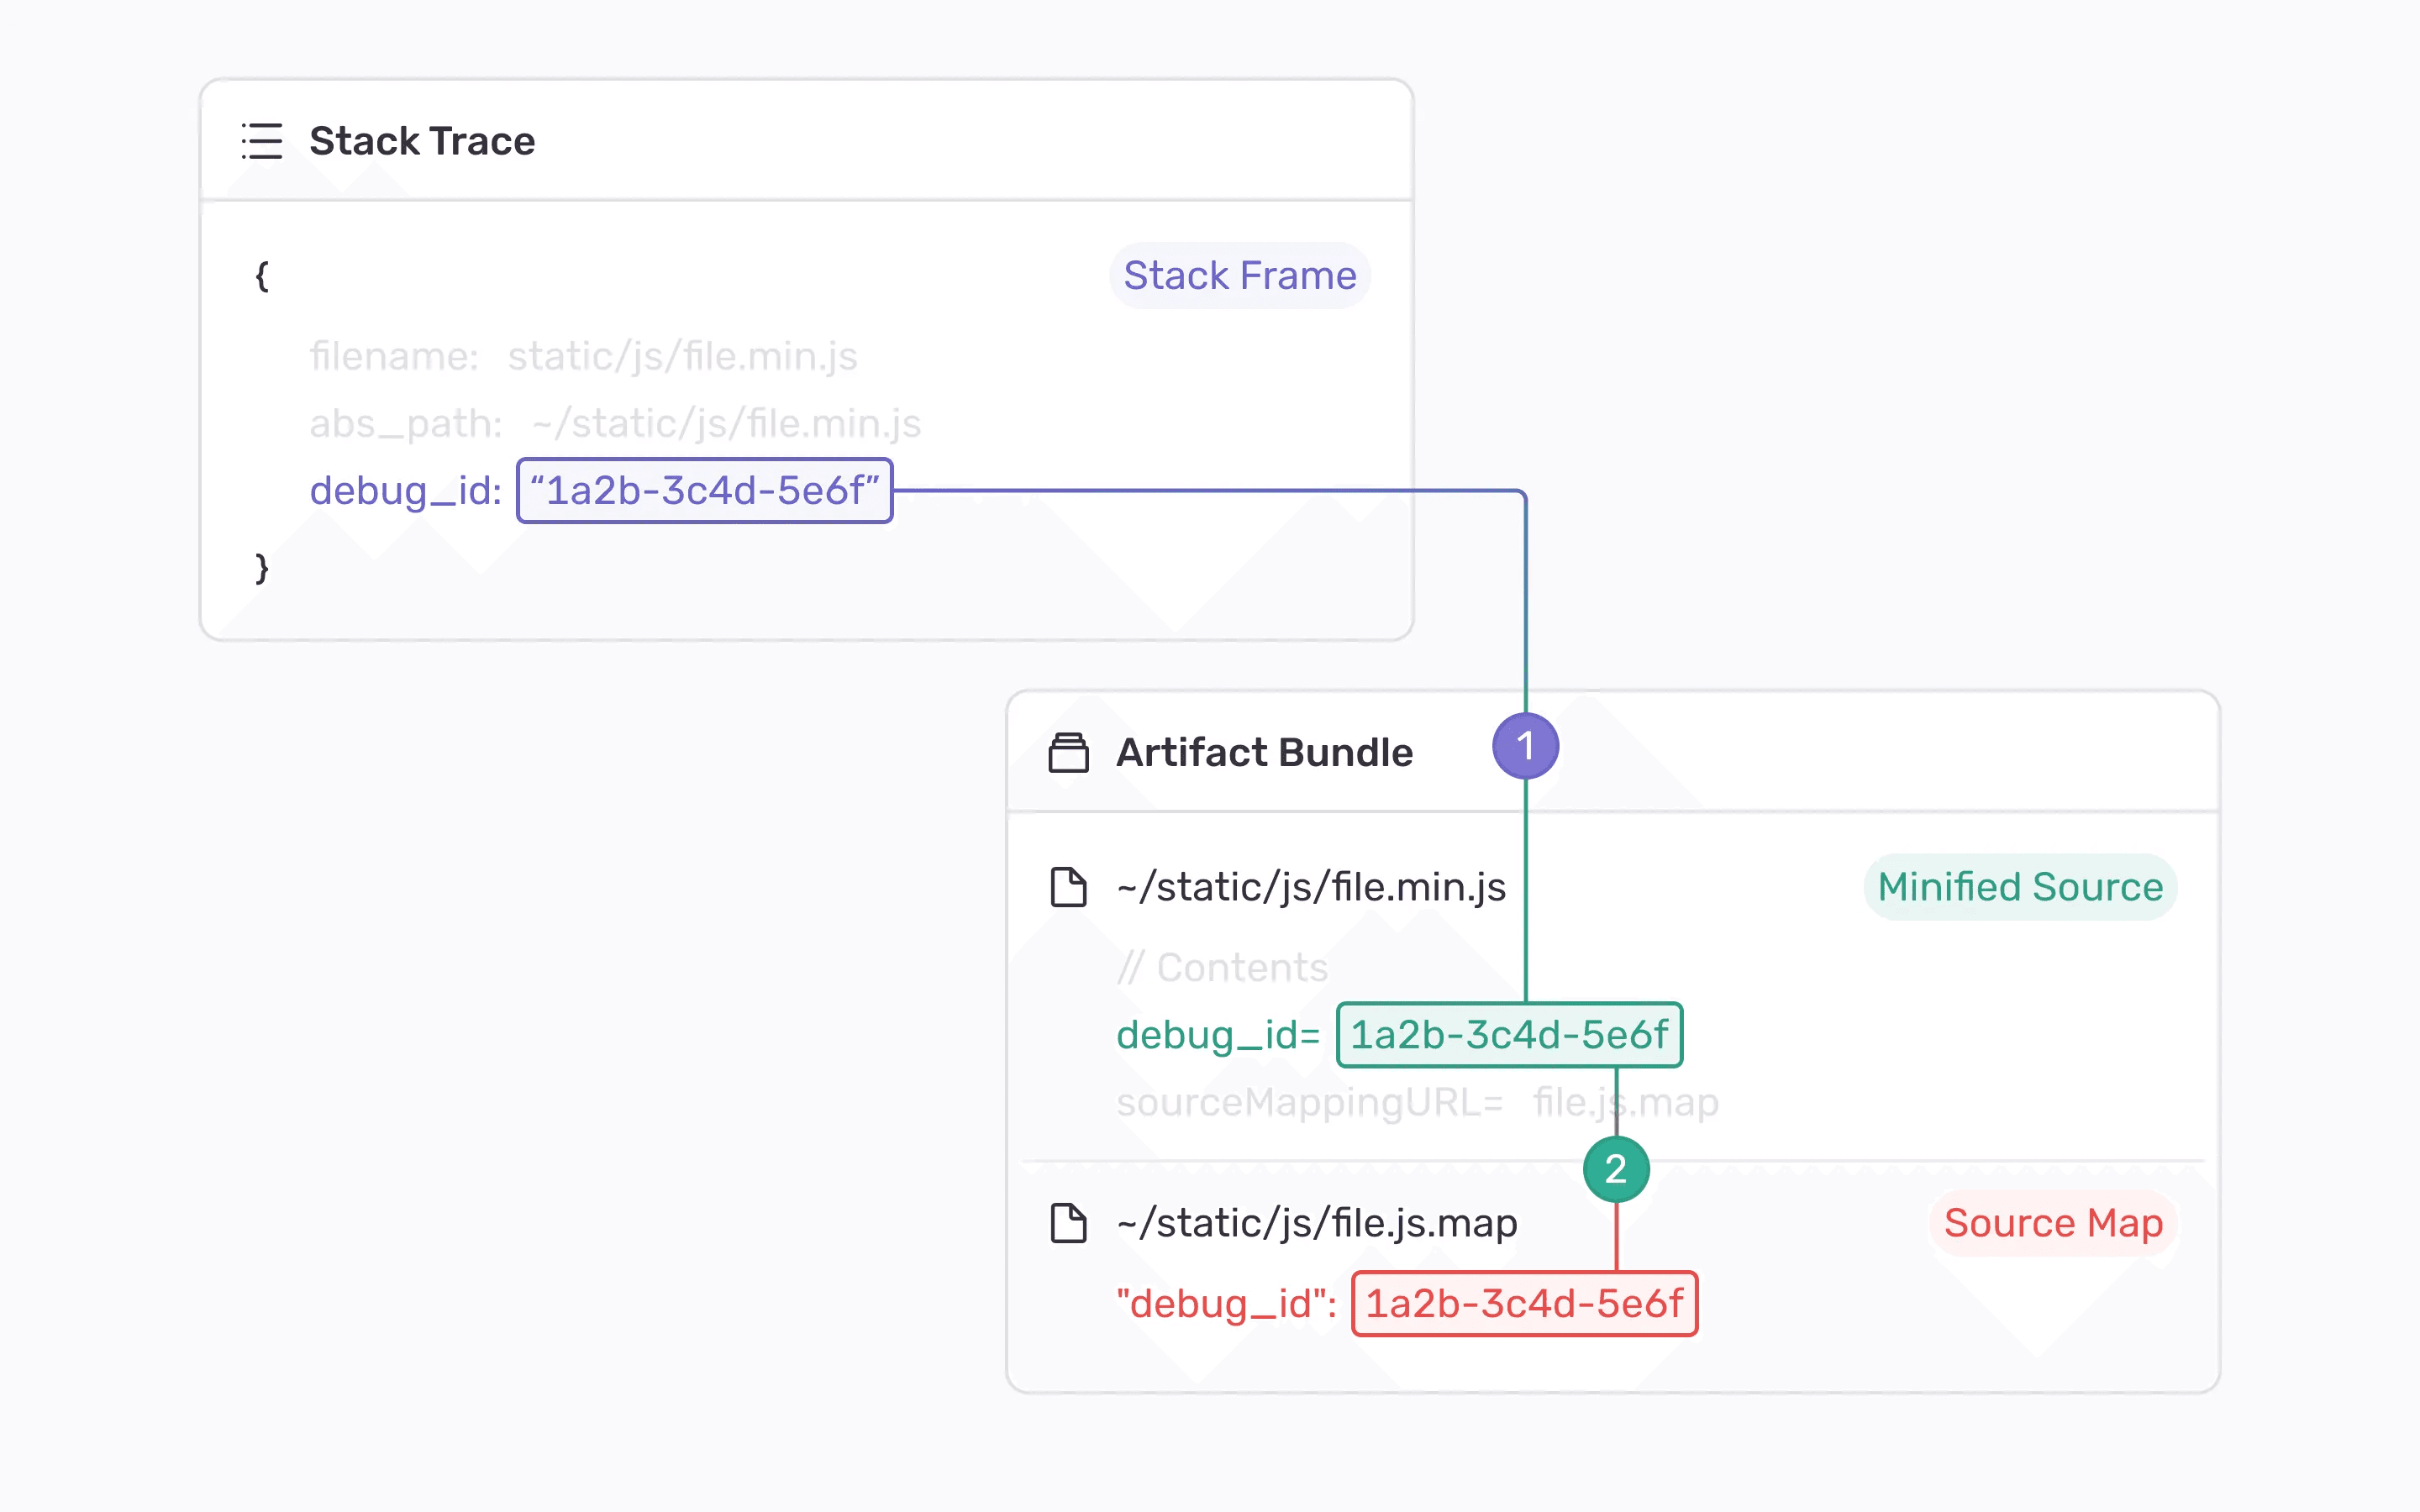The width and height of the screenshot is (2420, 1512).
Task: Switch to the Stack Trace card title
Action: 422,141
